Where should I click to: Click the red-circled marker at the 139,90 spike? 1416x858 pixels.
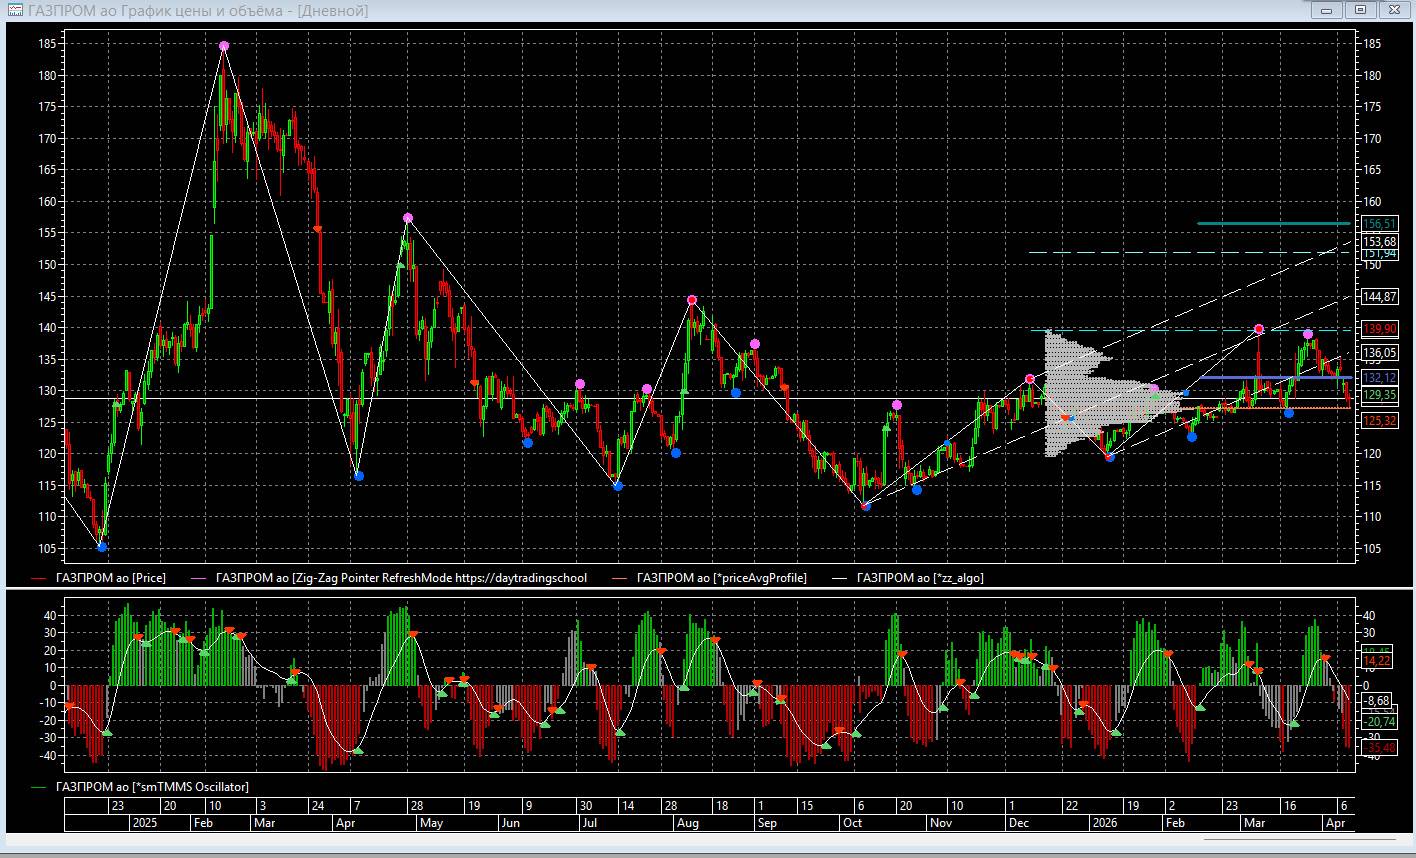pyautogui.click(x=1258, y=329)
